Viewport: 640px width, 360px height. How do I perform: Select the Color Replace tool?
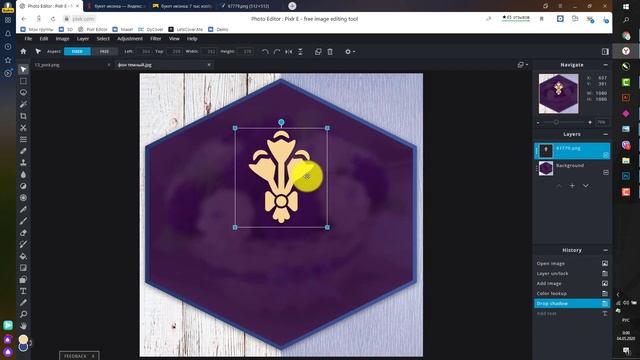[x=23, y=244]
